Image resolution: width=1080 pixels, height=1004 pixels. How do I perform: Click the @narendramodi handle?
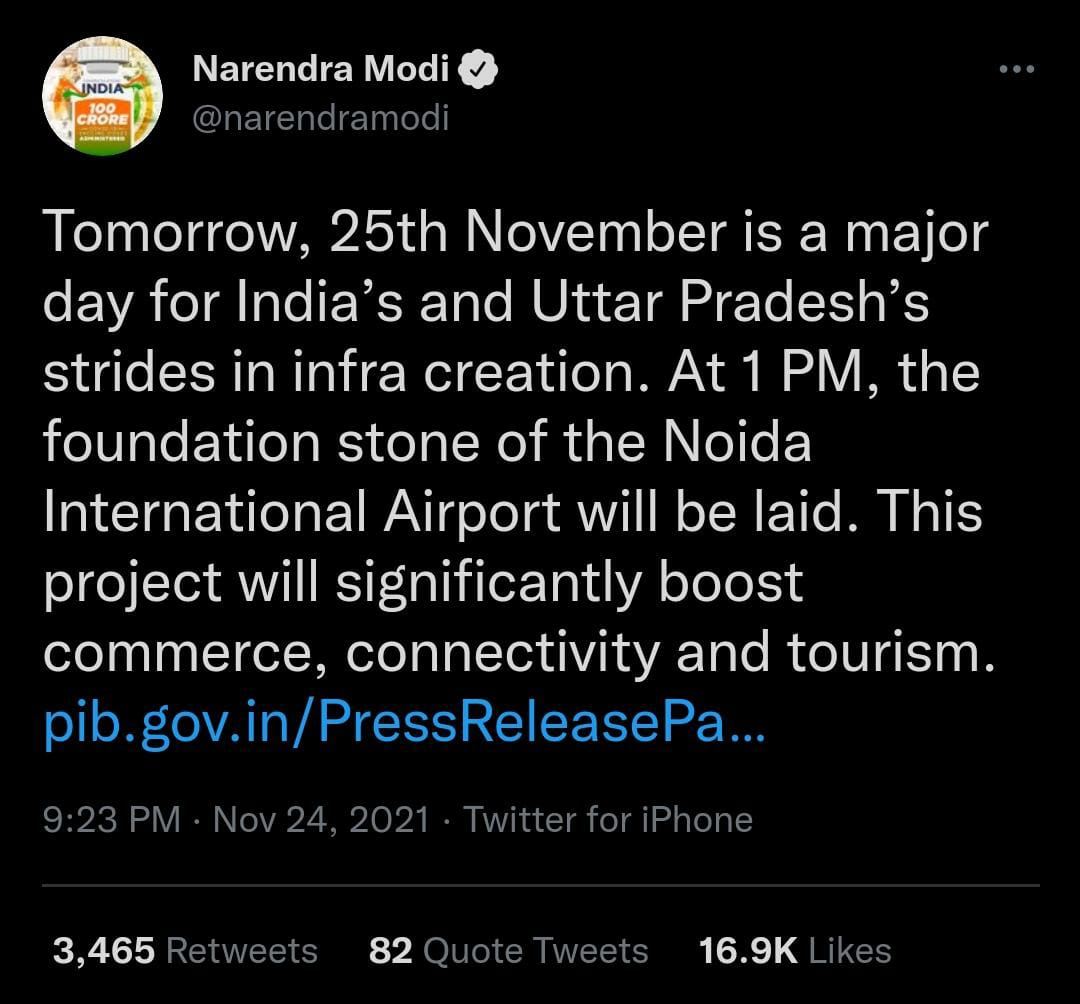click(319, 118)
